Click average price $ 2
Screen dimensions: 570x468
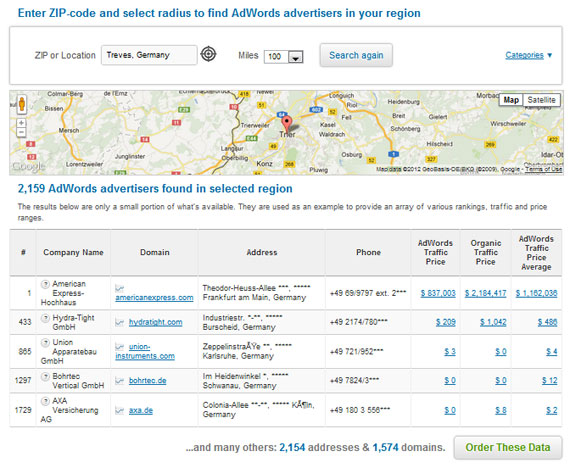tap(551, 410)
